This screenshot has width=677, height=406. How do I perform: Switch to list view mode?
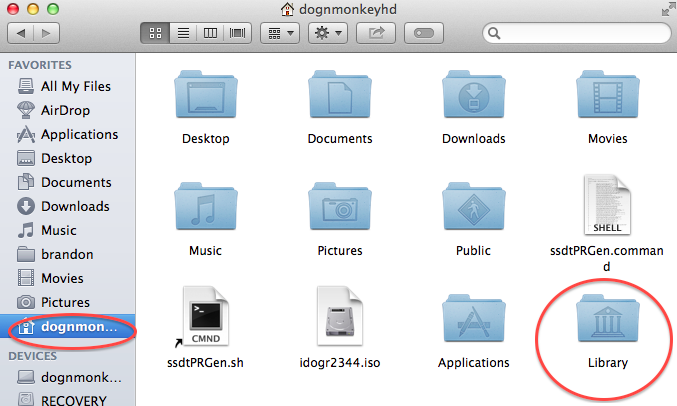[x=184, y=33]
